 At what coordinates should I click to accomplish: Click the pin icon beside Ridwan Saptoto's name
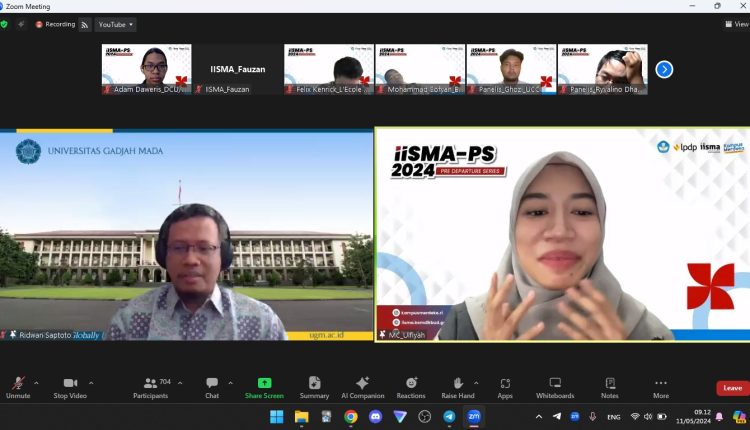tap(13, 335)
